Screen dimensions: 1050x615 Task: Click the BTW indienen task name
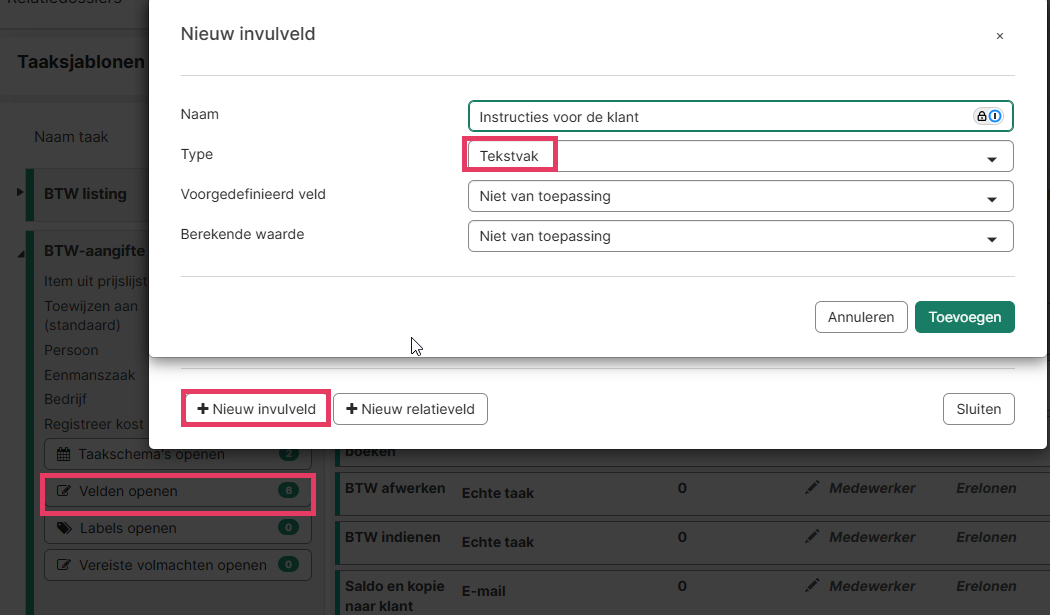point(393,537)
